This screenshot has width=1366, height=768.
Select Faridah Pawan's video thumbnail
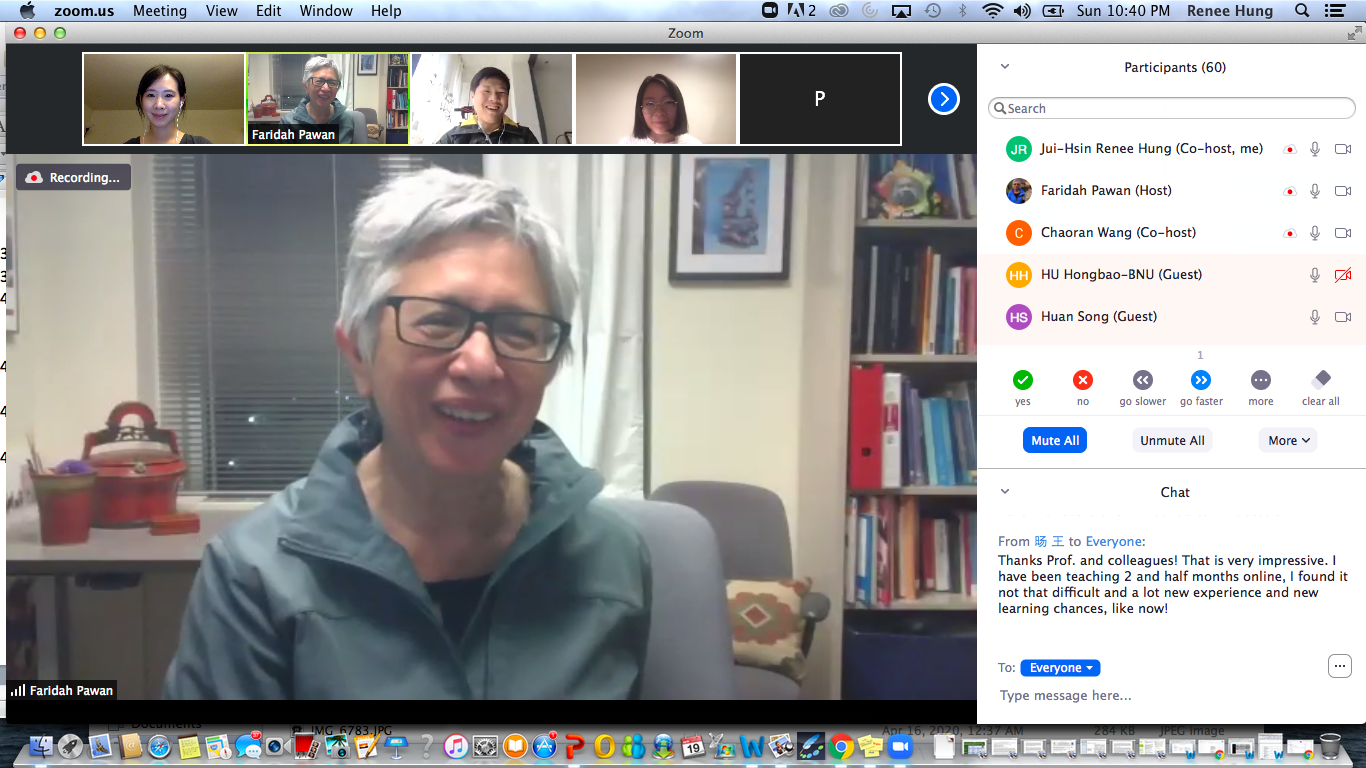click(x=328, y=99)
